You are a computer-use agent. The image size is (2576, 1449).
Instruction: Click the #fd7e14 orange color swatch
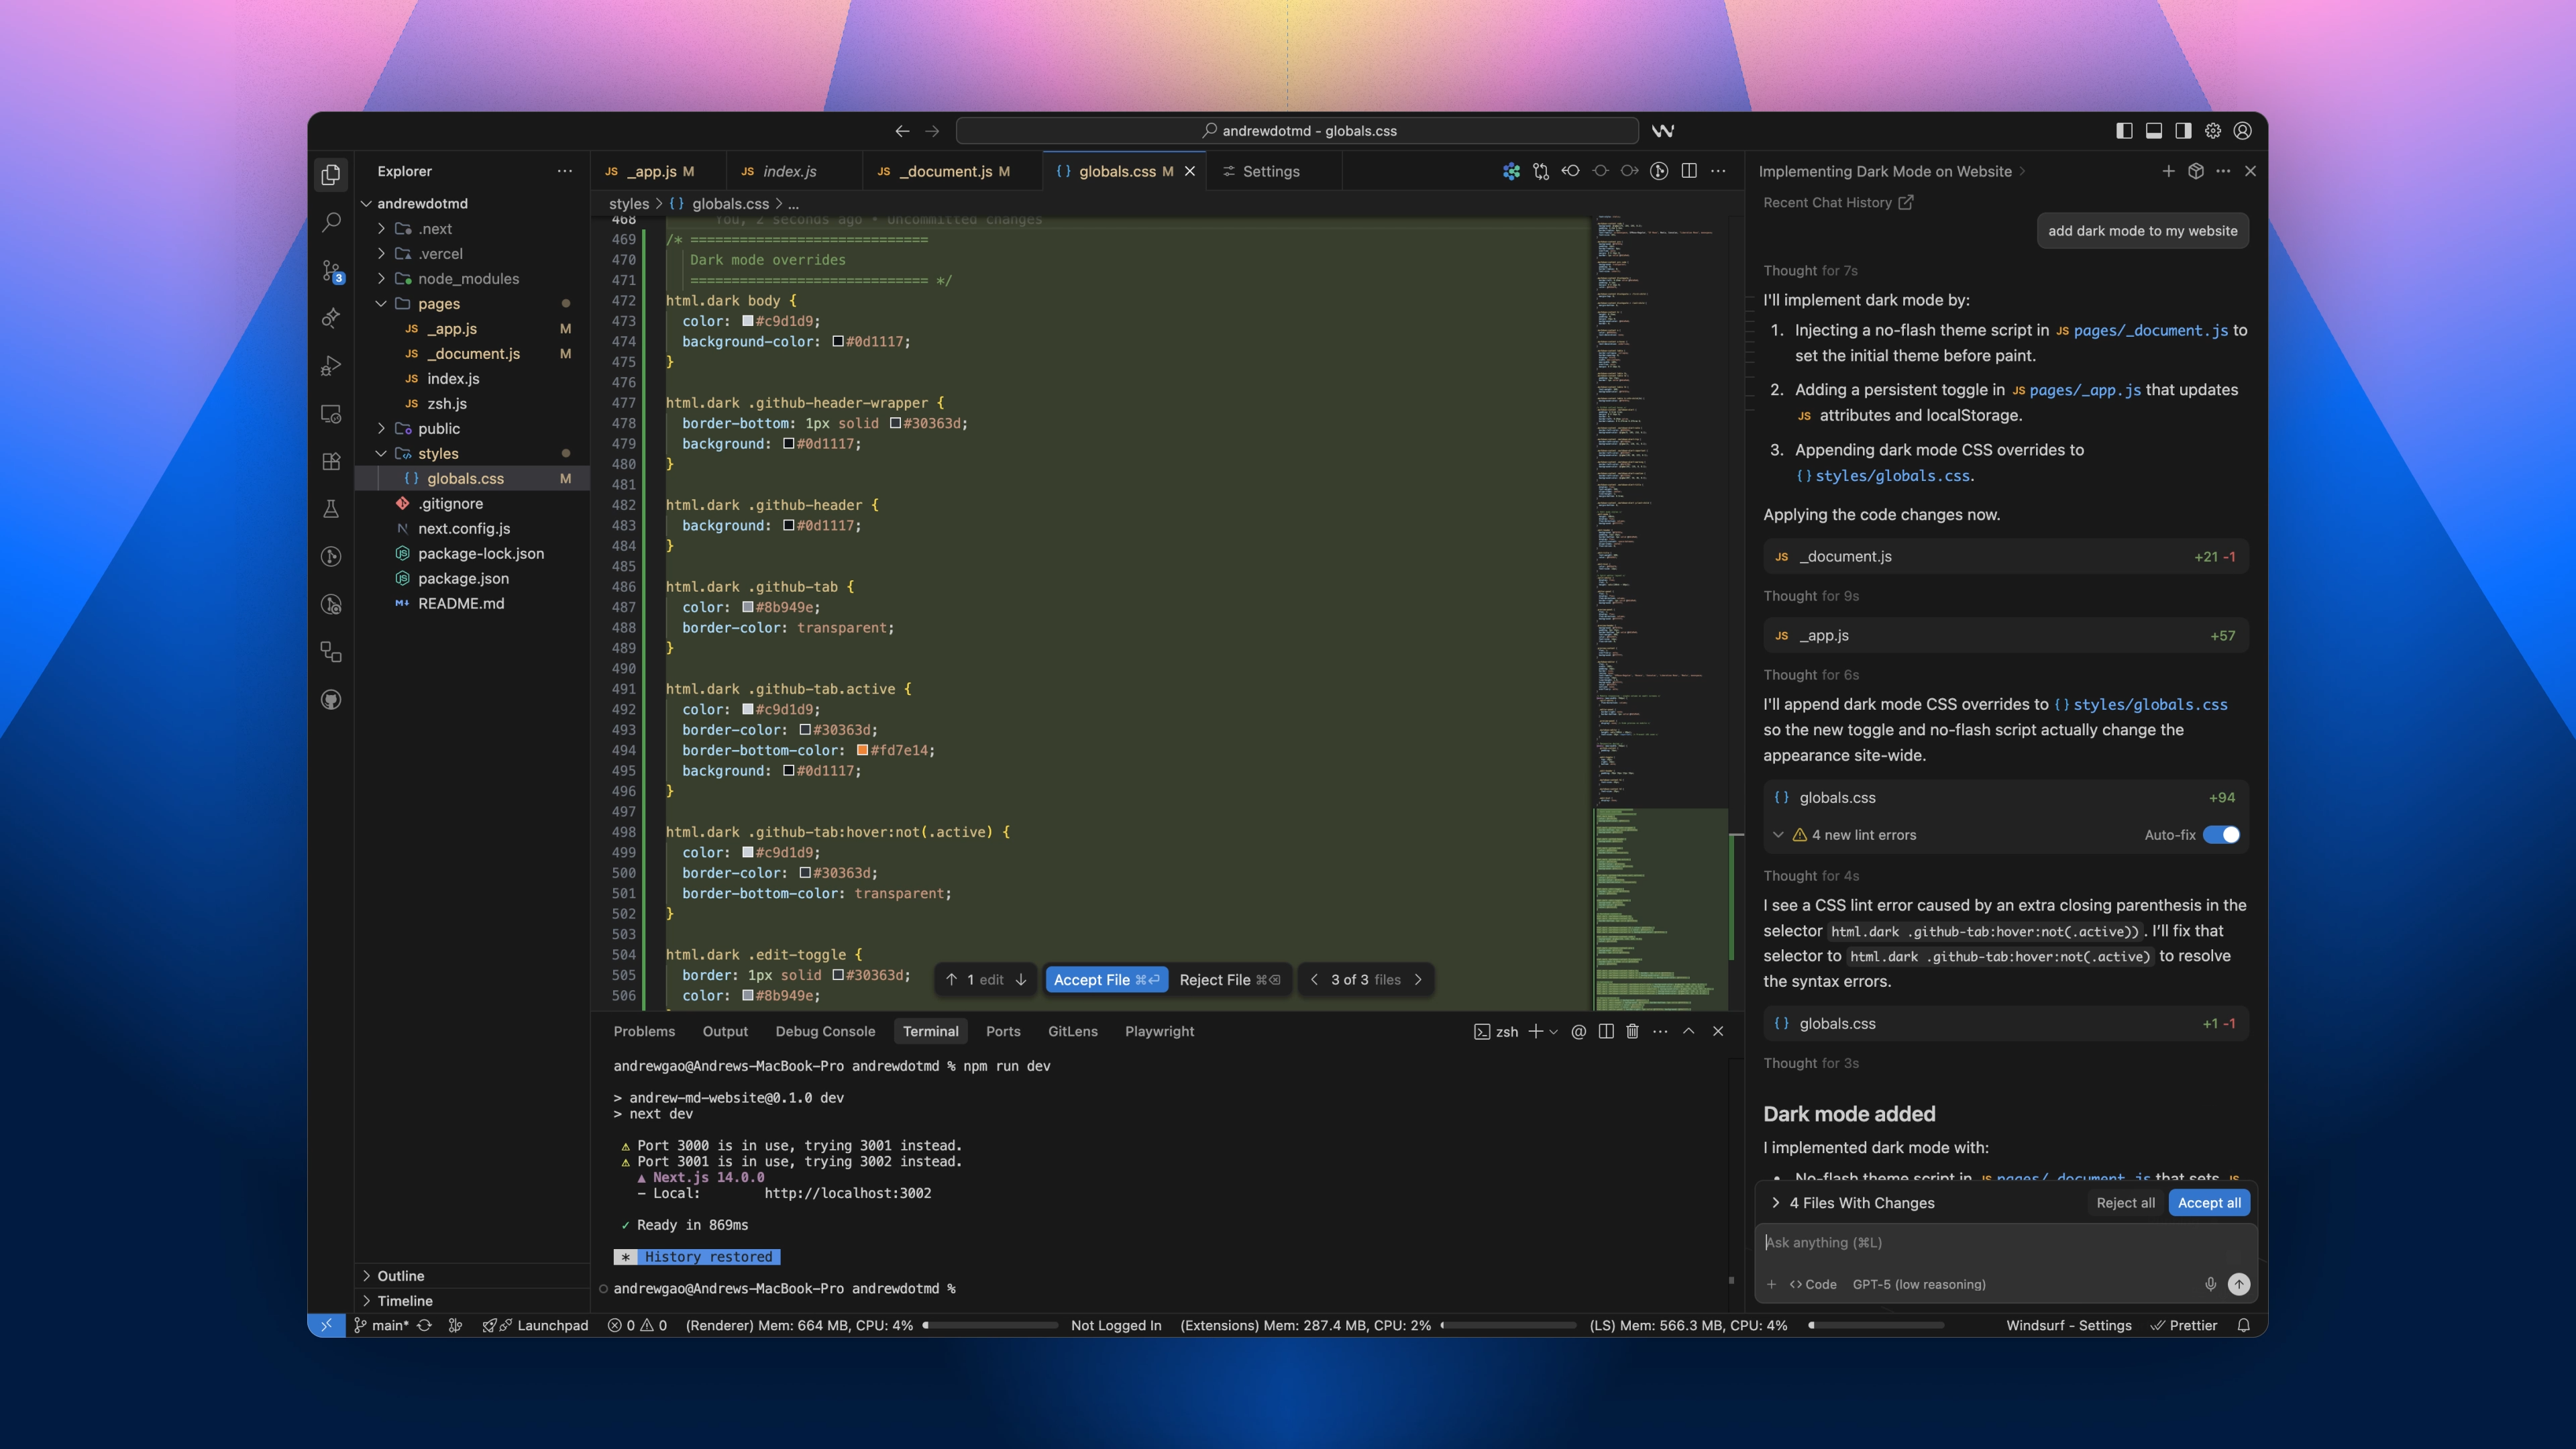(862, 750)
